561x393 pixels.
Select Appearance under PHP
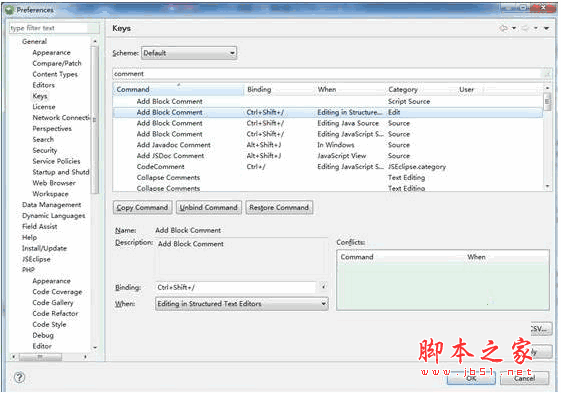(52, 281)
